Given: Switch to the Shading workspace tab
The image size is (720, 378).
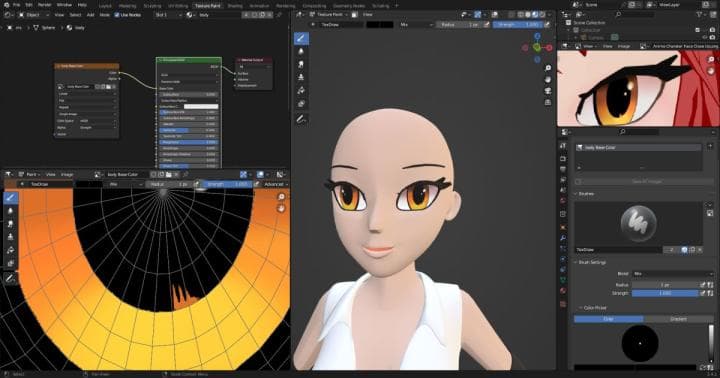Looking at the screenshot, I should [235, 6].
